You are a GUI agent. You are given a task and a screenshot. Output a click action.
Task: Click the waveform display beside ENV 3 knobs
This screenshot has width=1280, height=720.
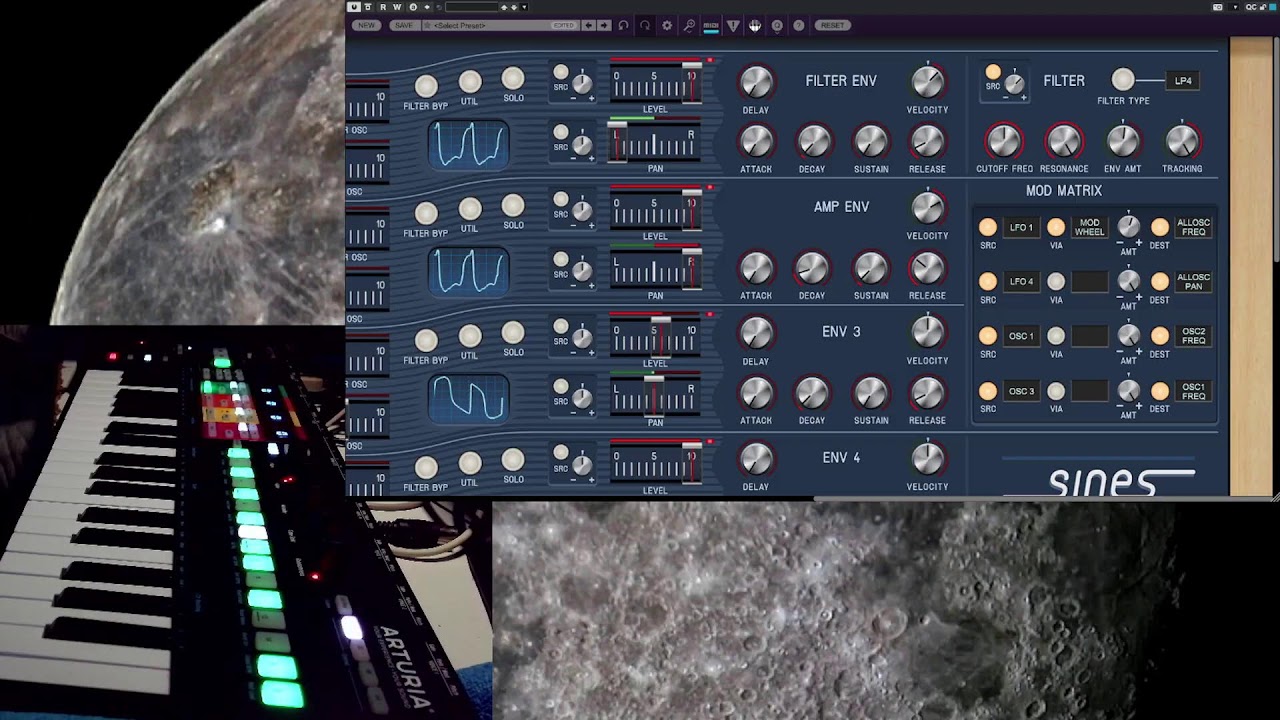469,397
